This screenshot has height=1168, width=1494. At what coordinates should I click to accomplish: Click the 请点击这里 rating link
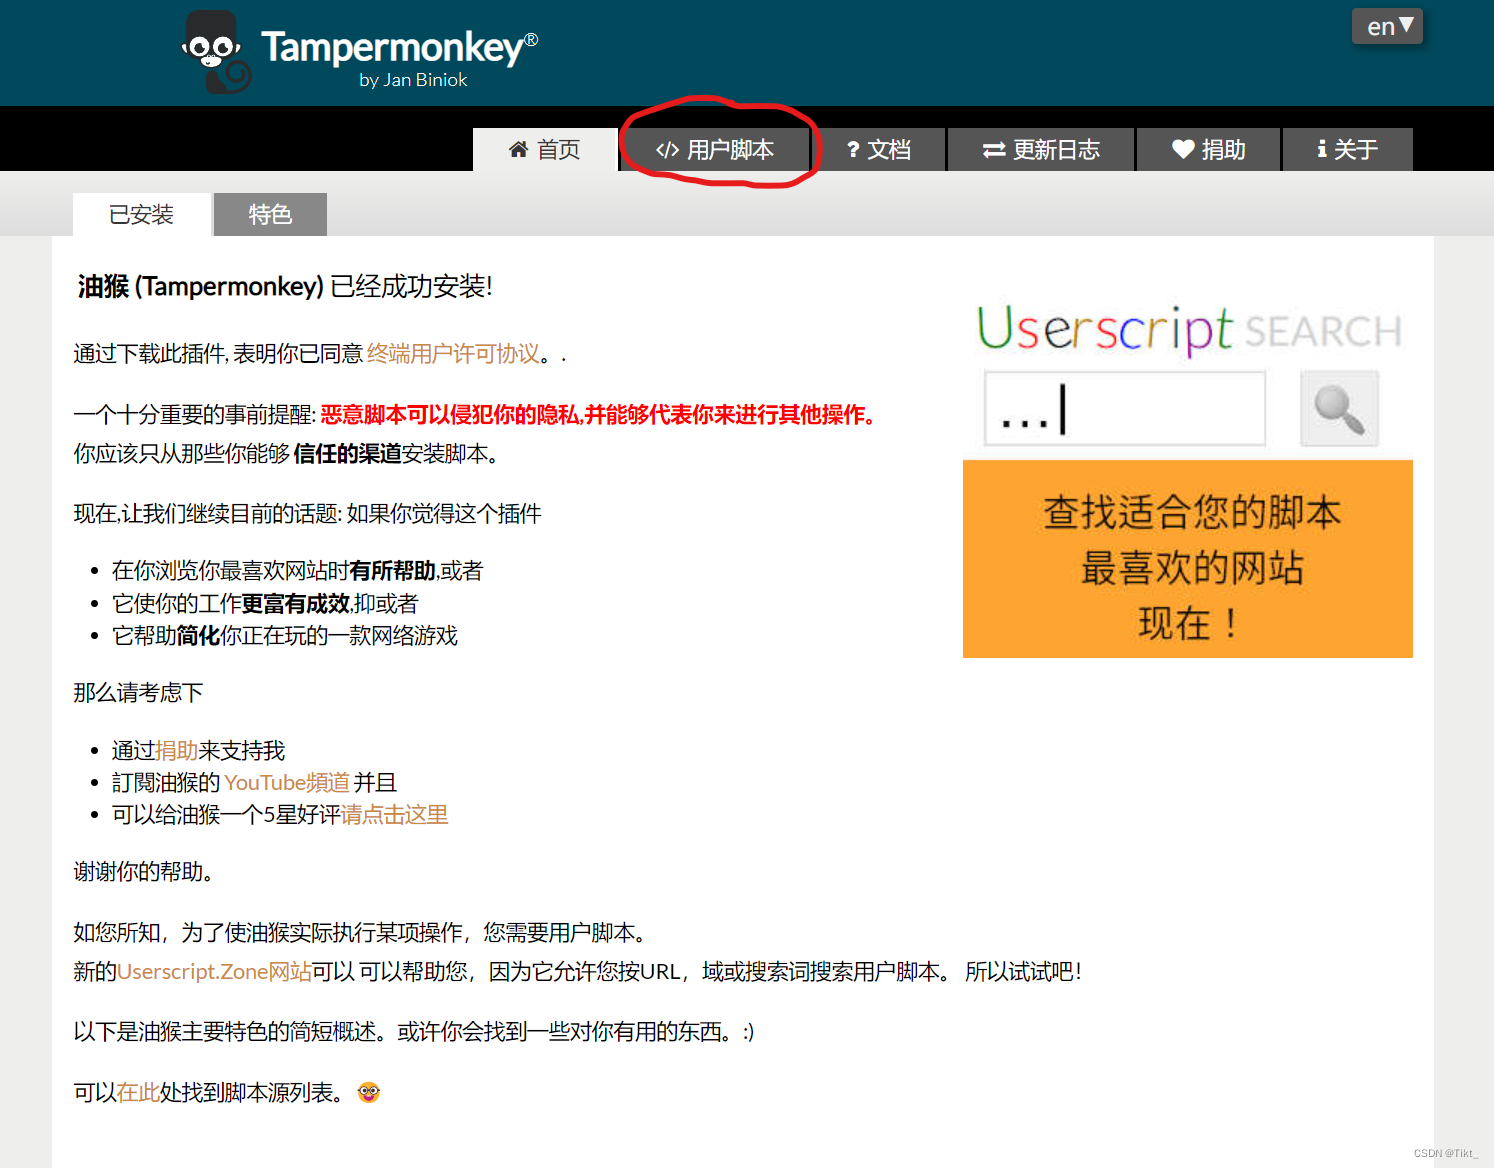click(395, 815)
